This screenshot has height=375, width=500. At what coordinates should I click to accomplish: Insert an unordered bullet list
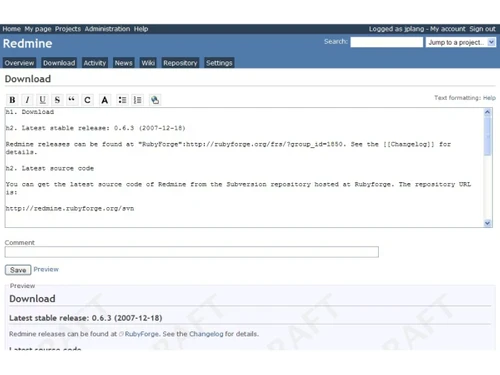[x=122, y=100]
